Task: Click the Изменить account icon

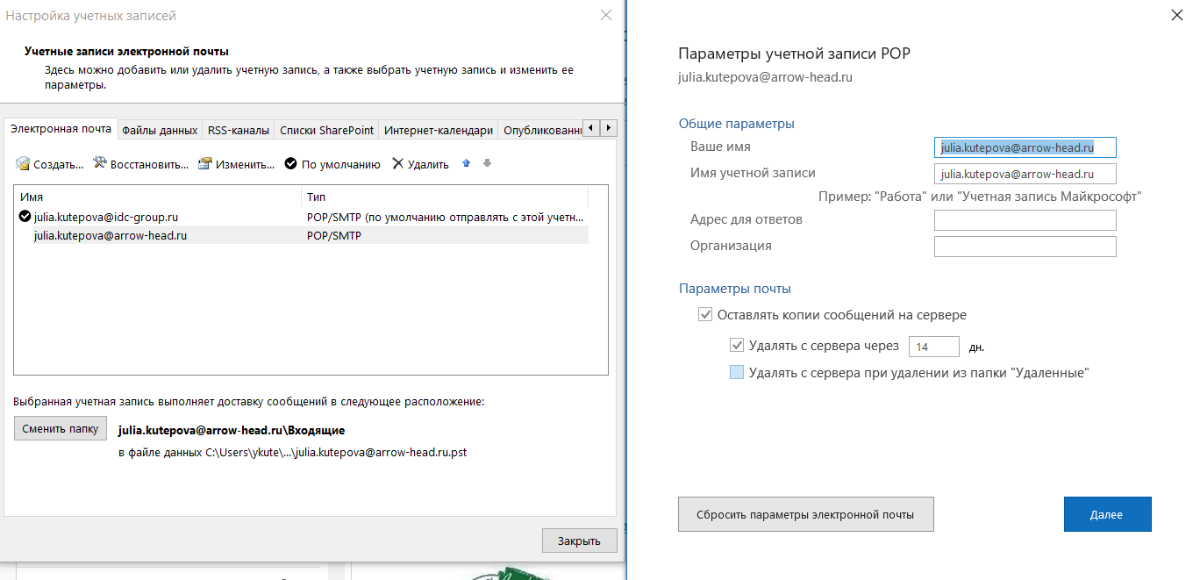Action: [x=206, y=164]
